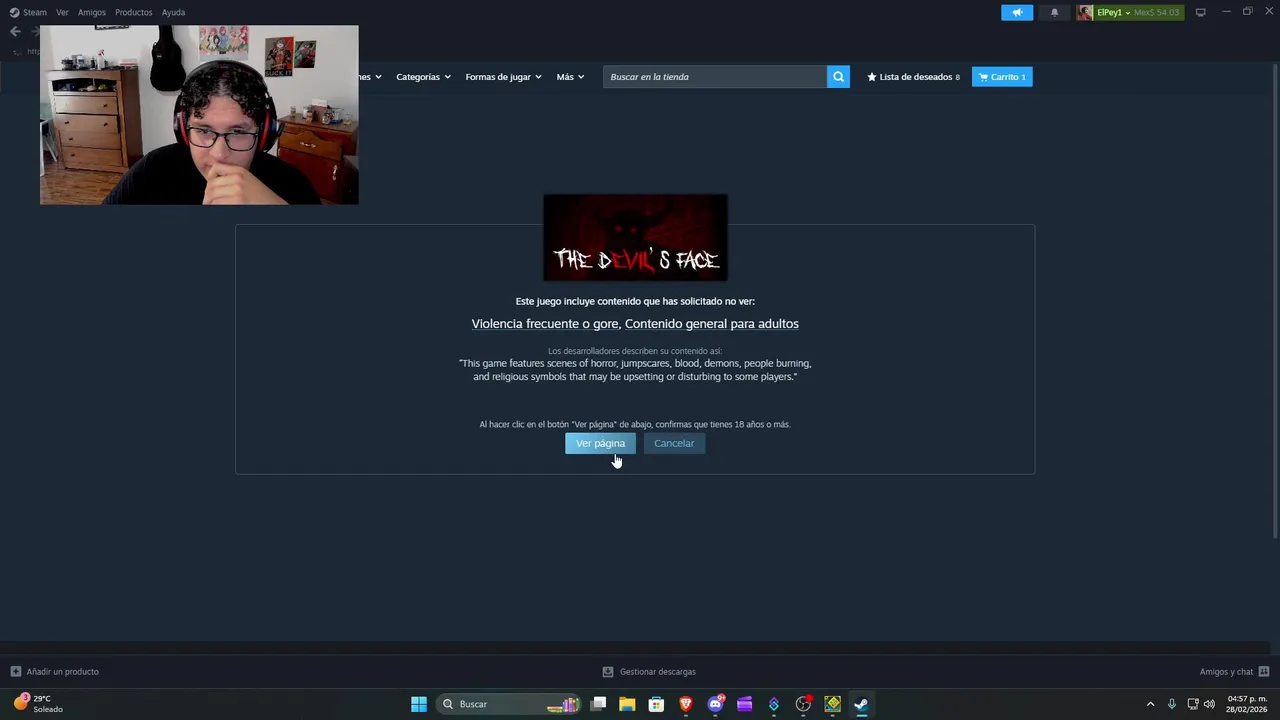Open File Explorer from taskbar
The height and width of the screenshot is (720, 1280).
(x=627, y=704)
